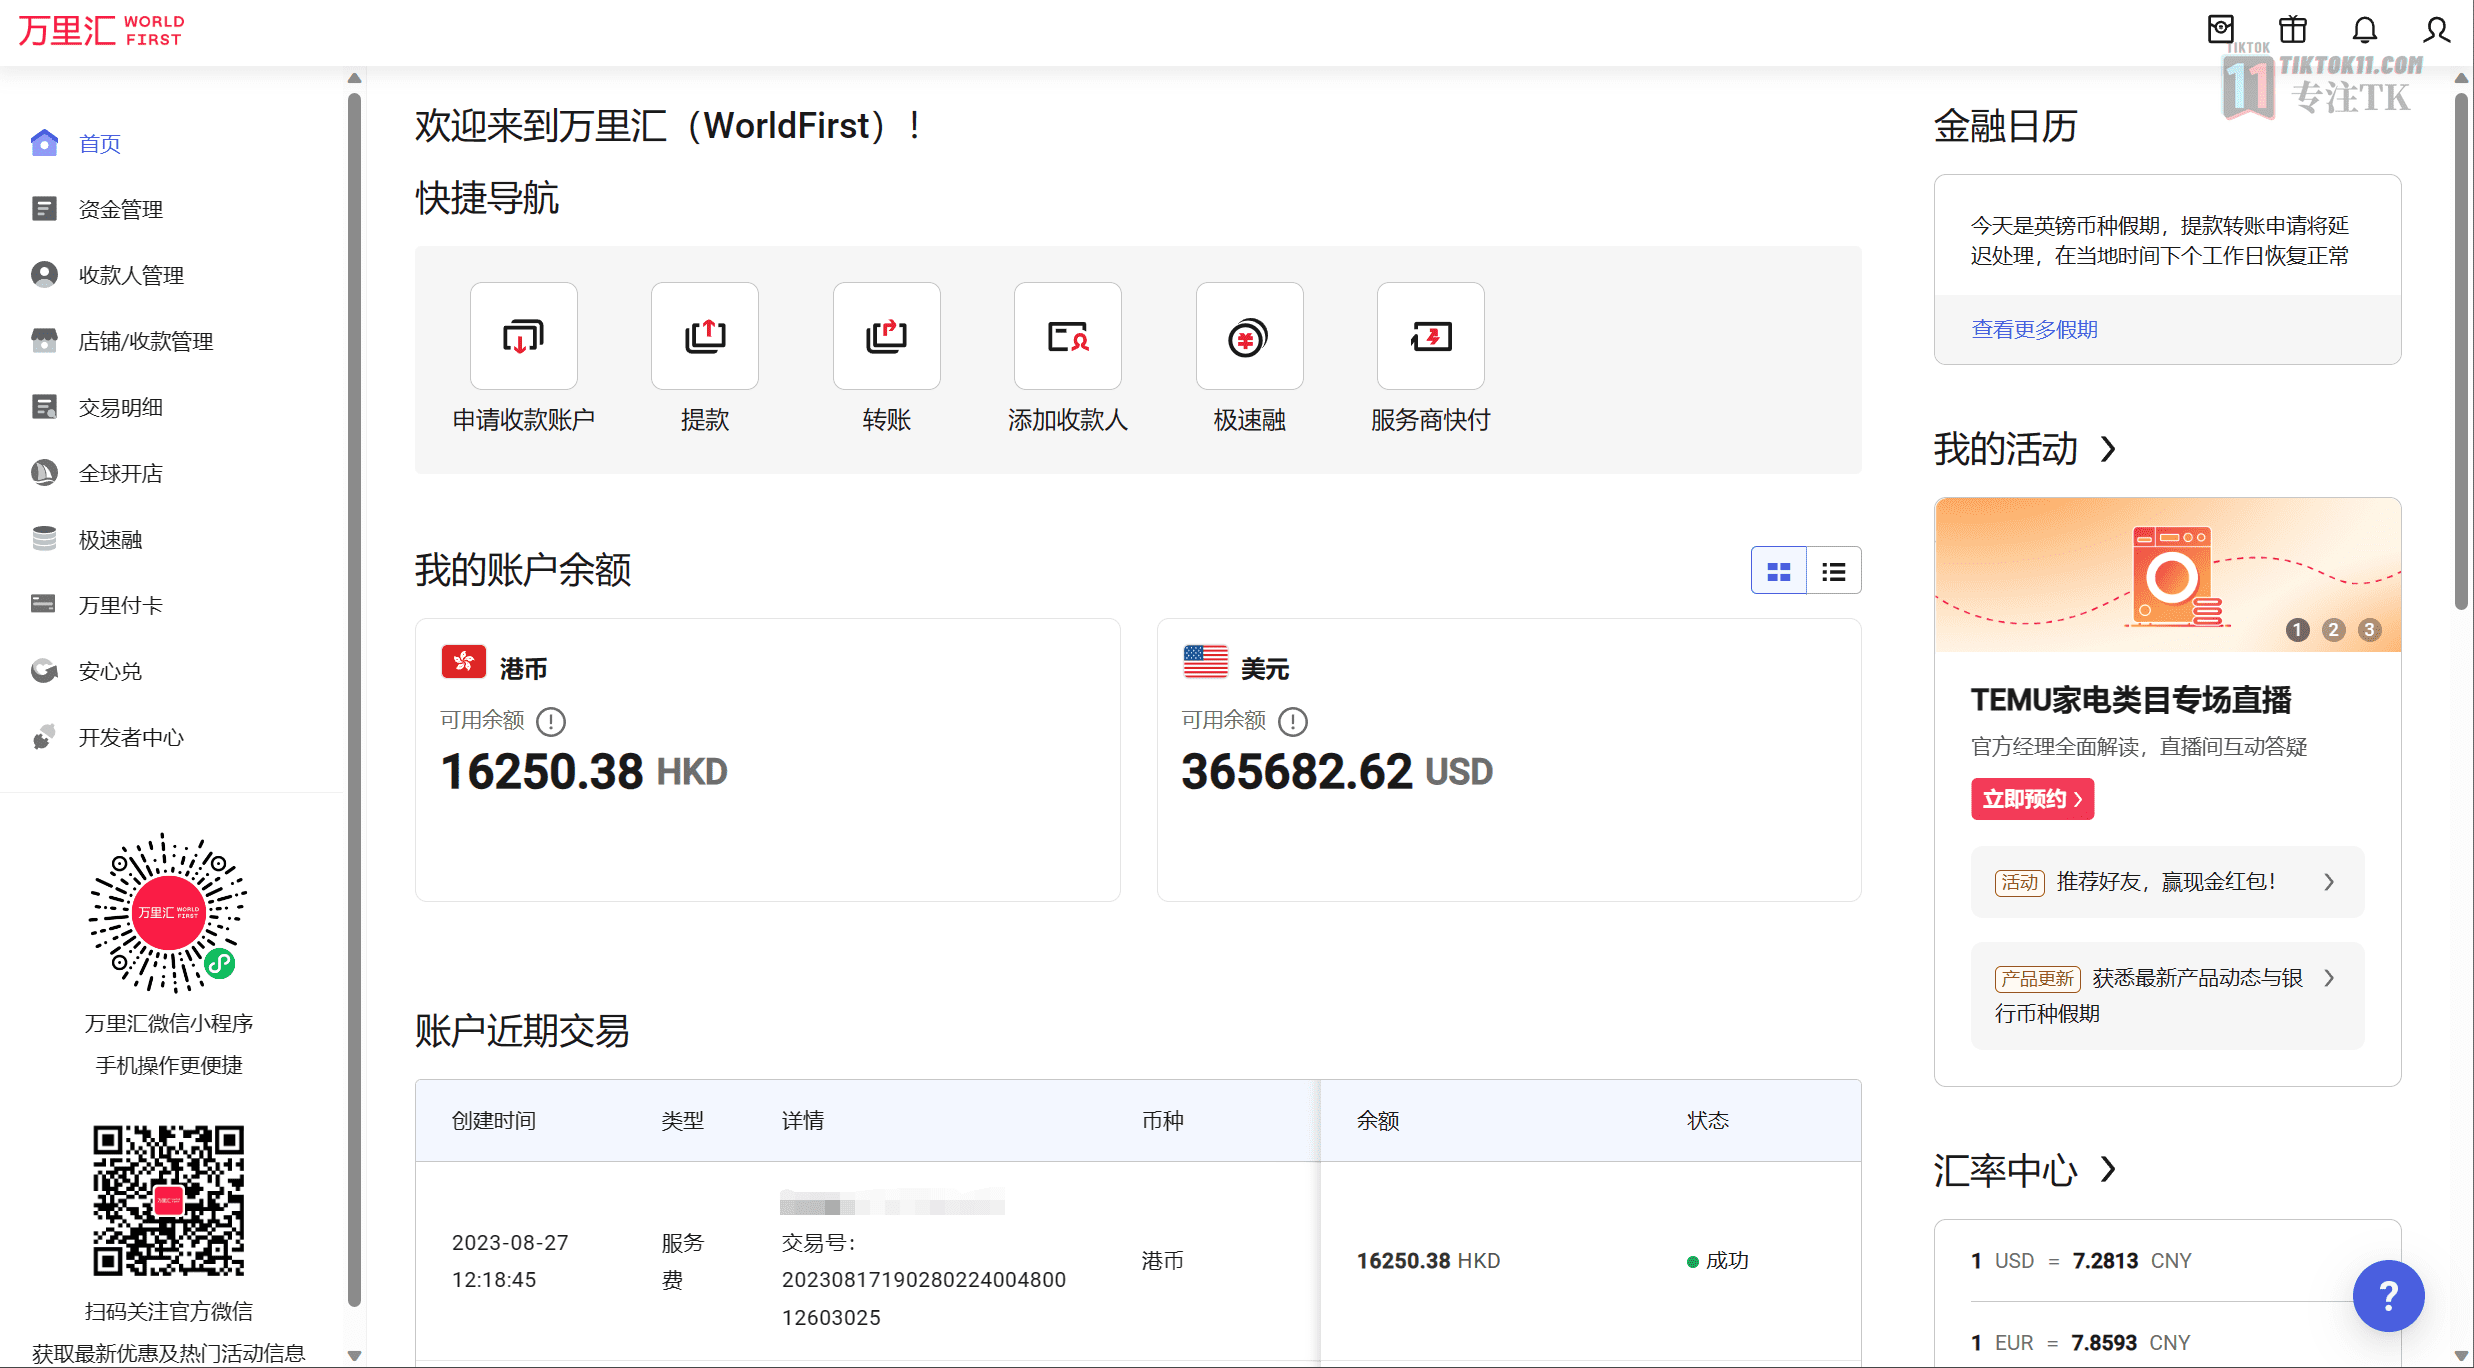Click the 交易明细 sidebar icon

point(44,407)
